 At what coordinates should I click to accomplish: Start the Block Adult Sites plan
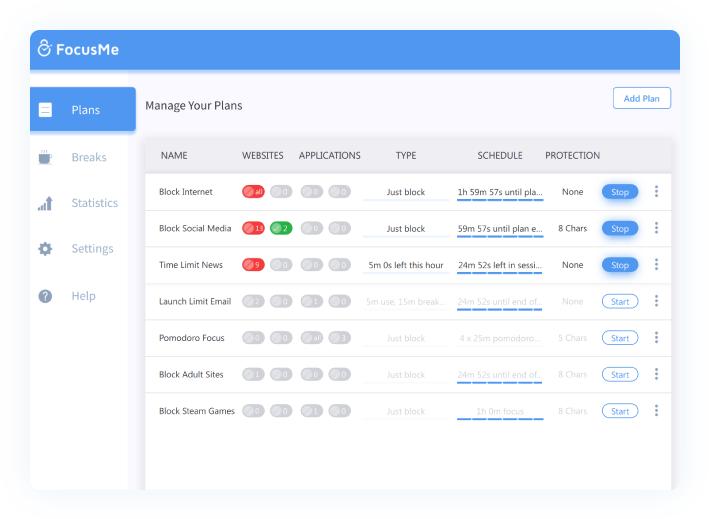[x=620, y=375]
